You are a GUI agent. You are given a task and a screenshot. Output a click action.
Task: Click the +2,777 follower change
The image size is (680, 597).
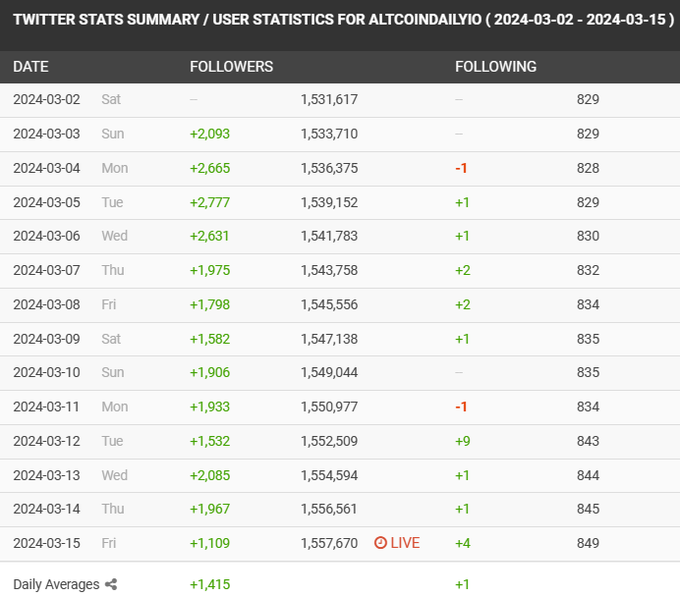[210, 202]
